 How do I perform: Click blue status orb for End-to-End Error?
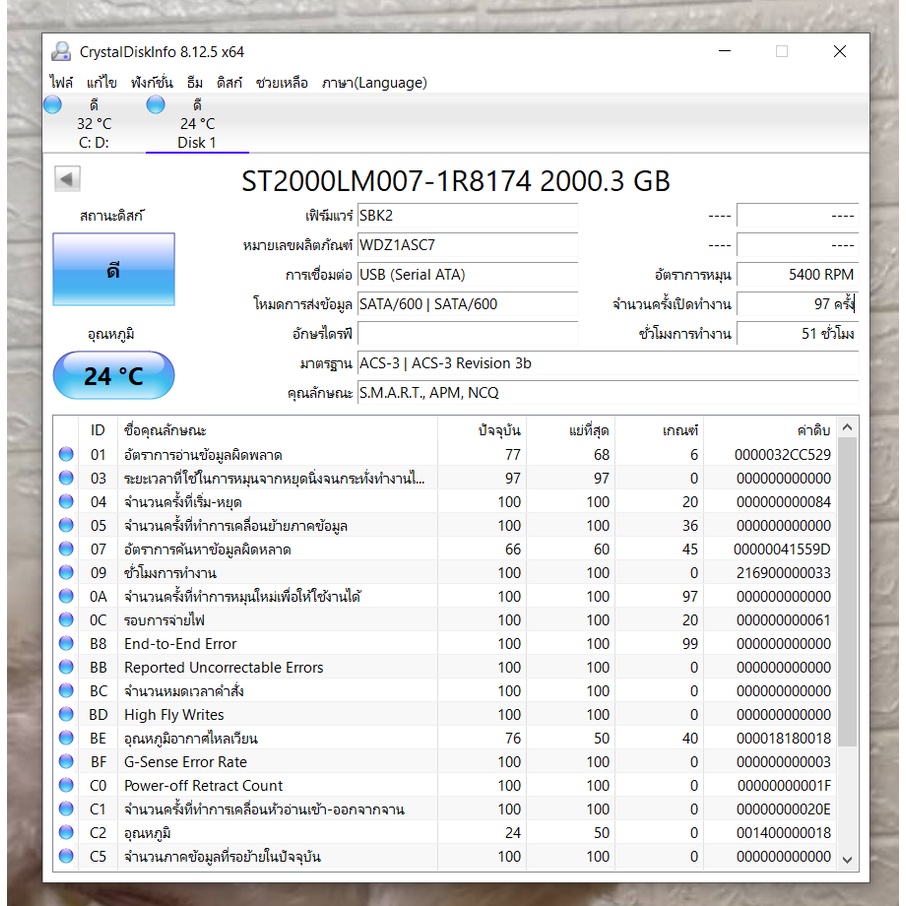66,644
